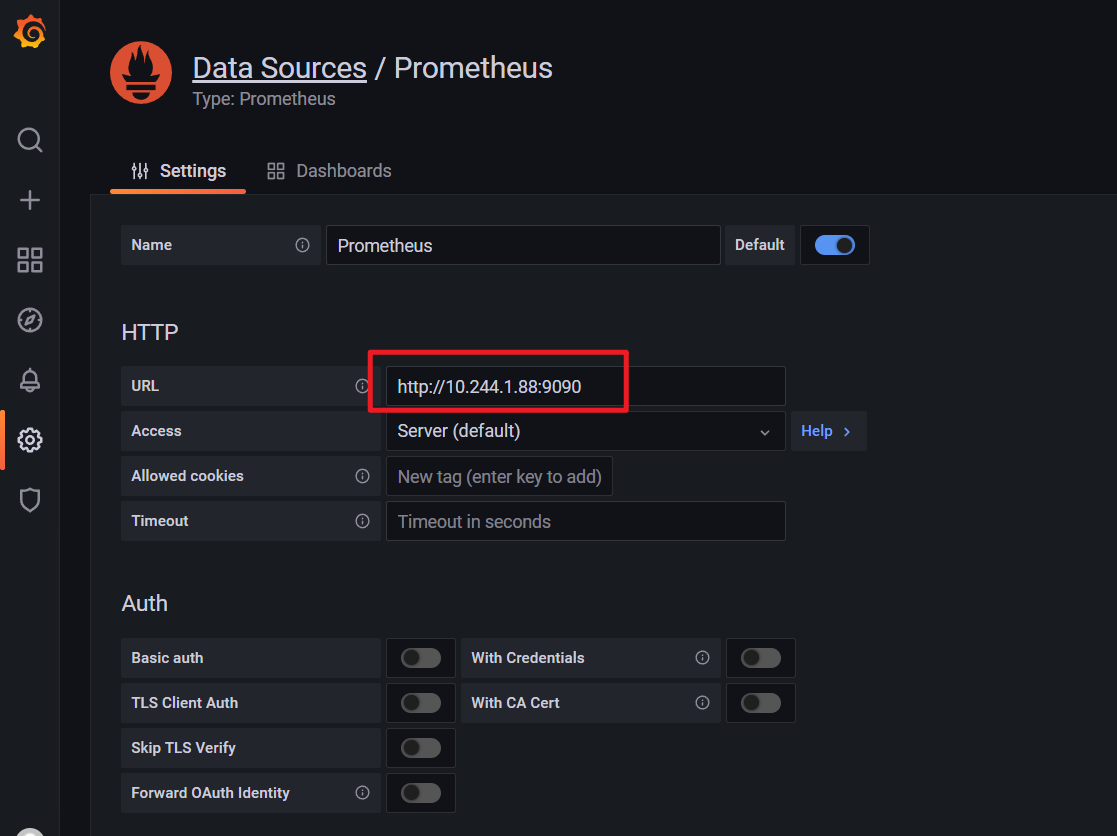The width and height of the screenshot is (1117, 836).
Task: Click the info icon beside Name
Action: point(303,245)
